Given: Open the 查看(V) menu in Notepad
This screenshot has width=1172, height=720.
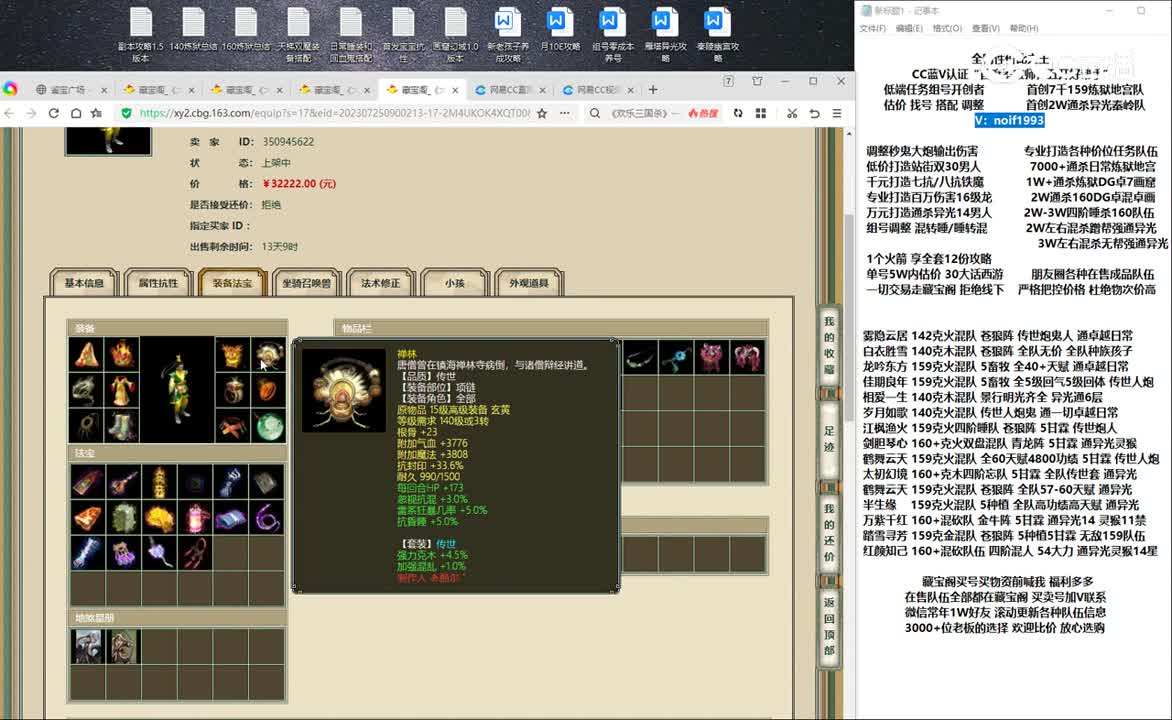Looking at the screenshot, I should [985, 28].
